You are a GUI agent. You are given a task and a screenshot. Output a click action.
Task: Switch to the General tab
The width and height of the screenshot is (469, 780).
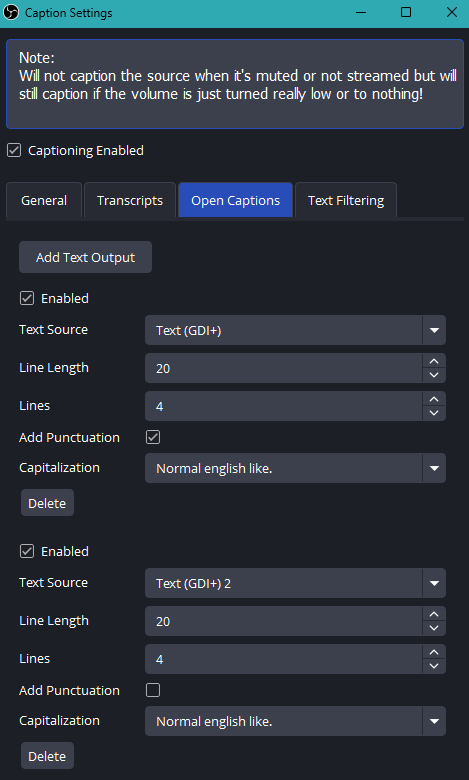[x=44, y=200]
